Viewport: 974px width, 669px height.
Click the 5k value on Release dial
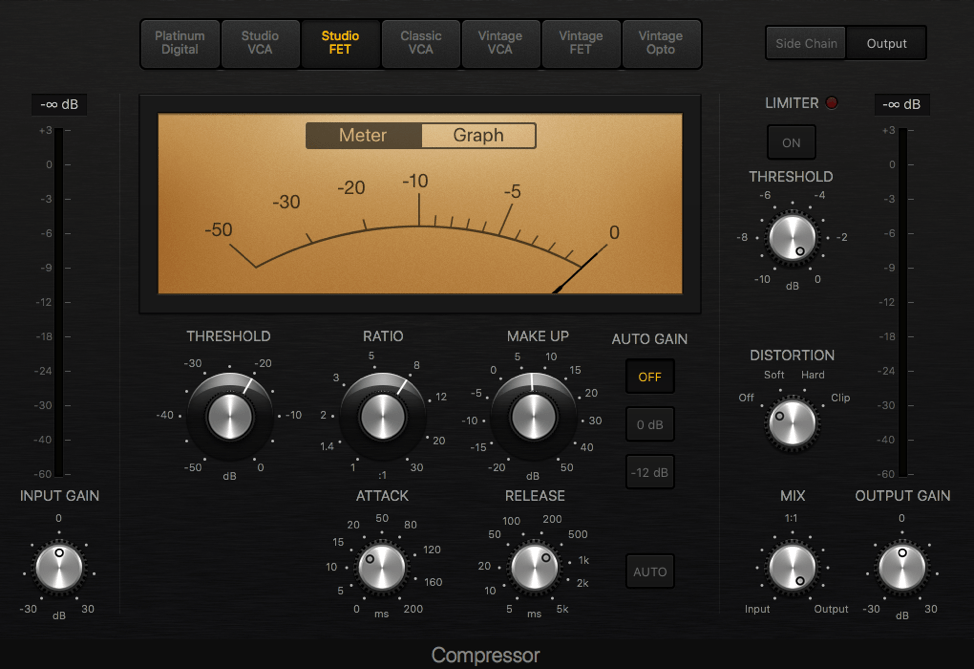562,609
